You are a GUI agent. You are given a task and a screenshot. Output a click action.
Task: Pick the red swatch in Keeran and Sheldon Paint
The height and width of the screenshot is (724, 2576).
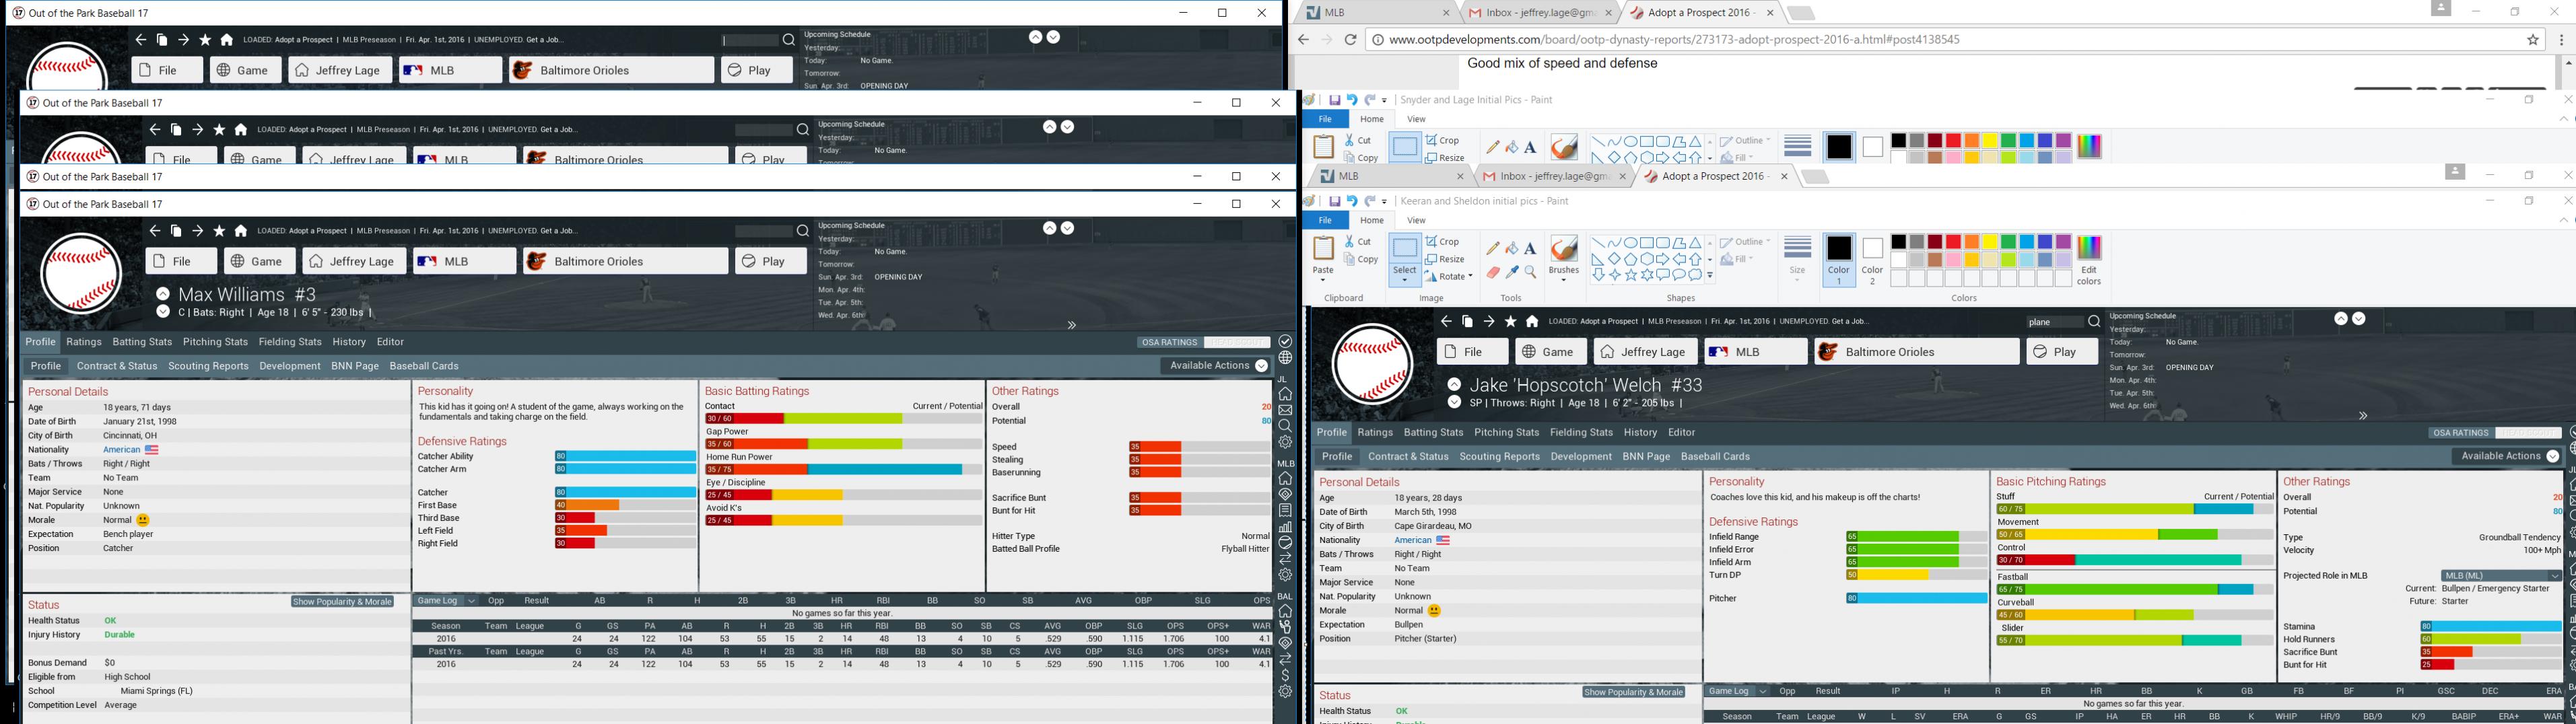click(x=1953, y=243)
